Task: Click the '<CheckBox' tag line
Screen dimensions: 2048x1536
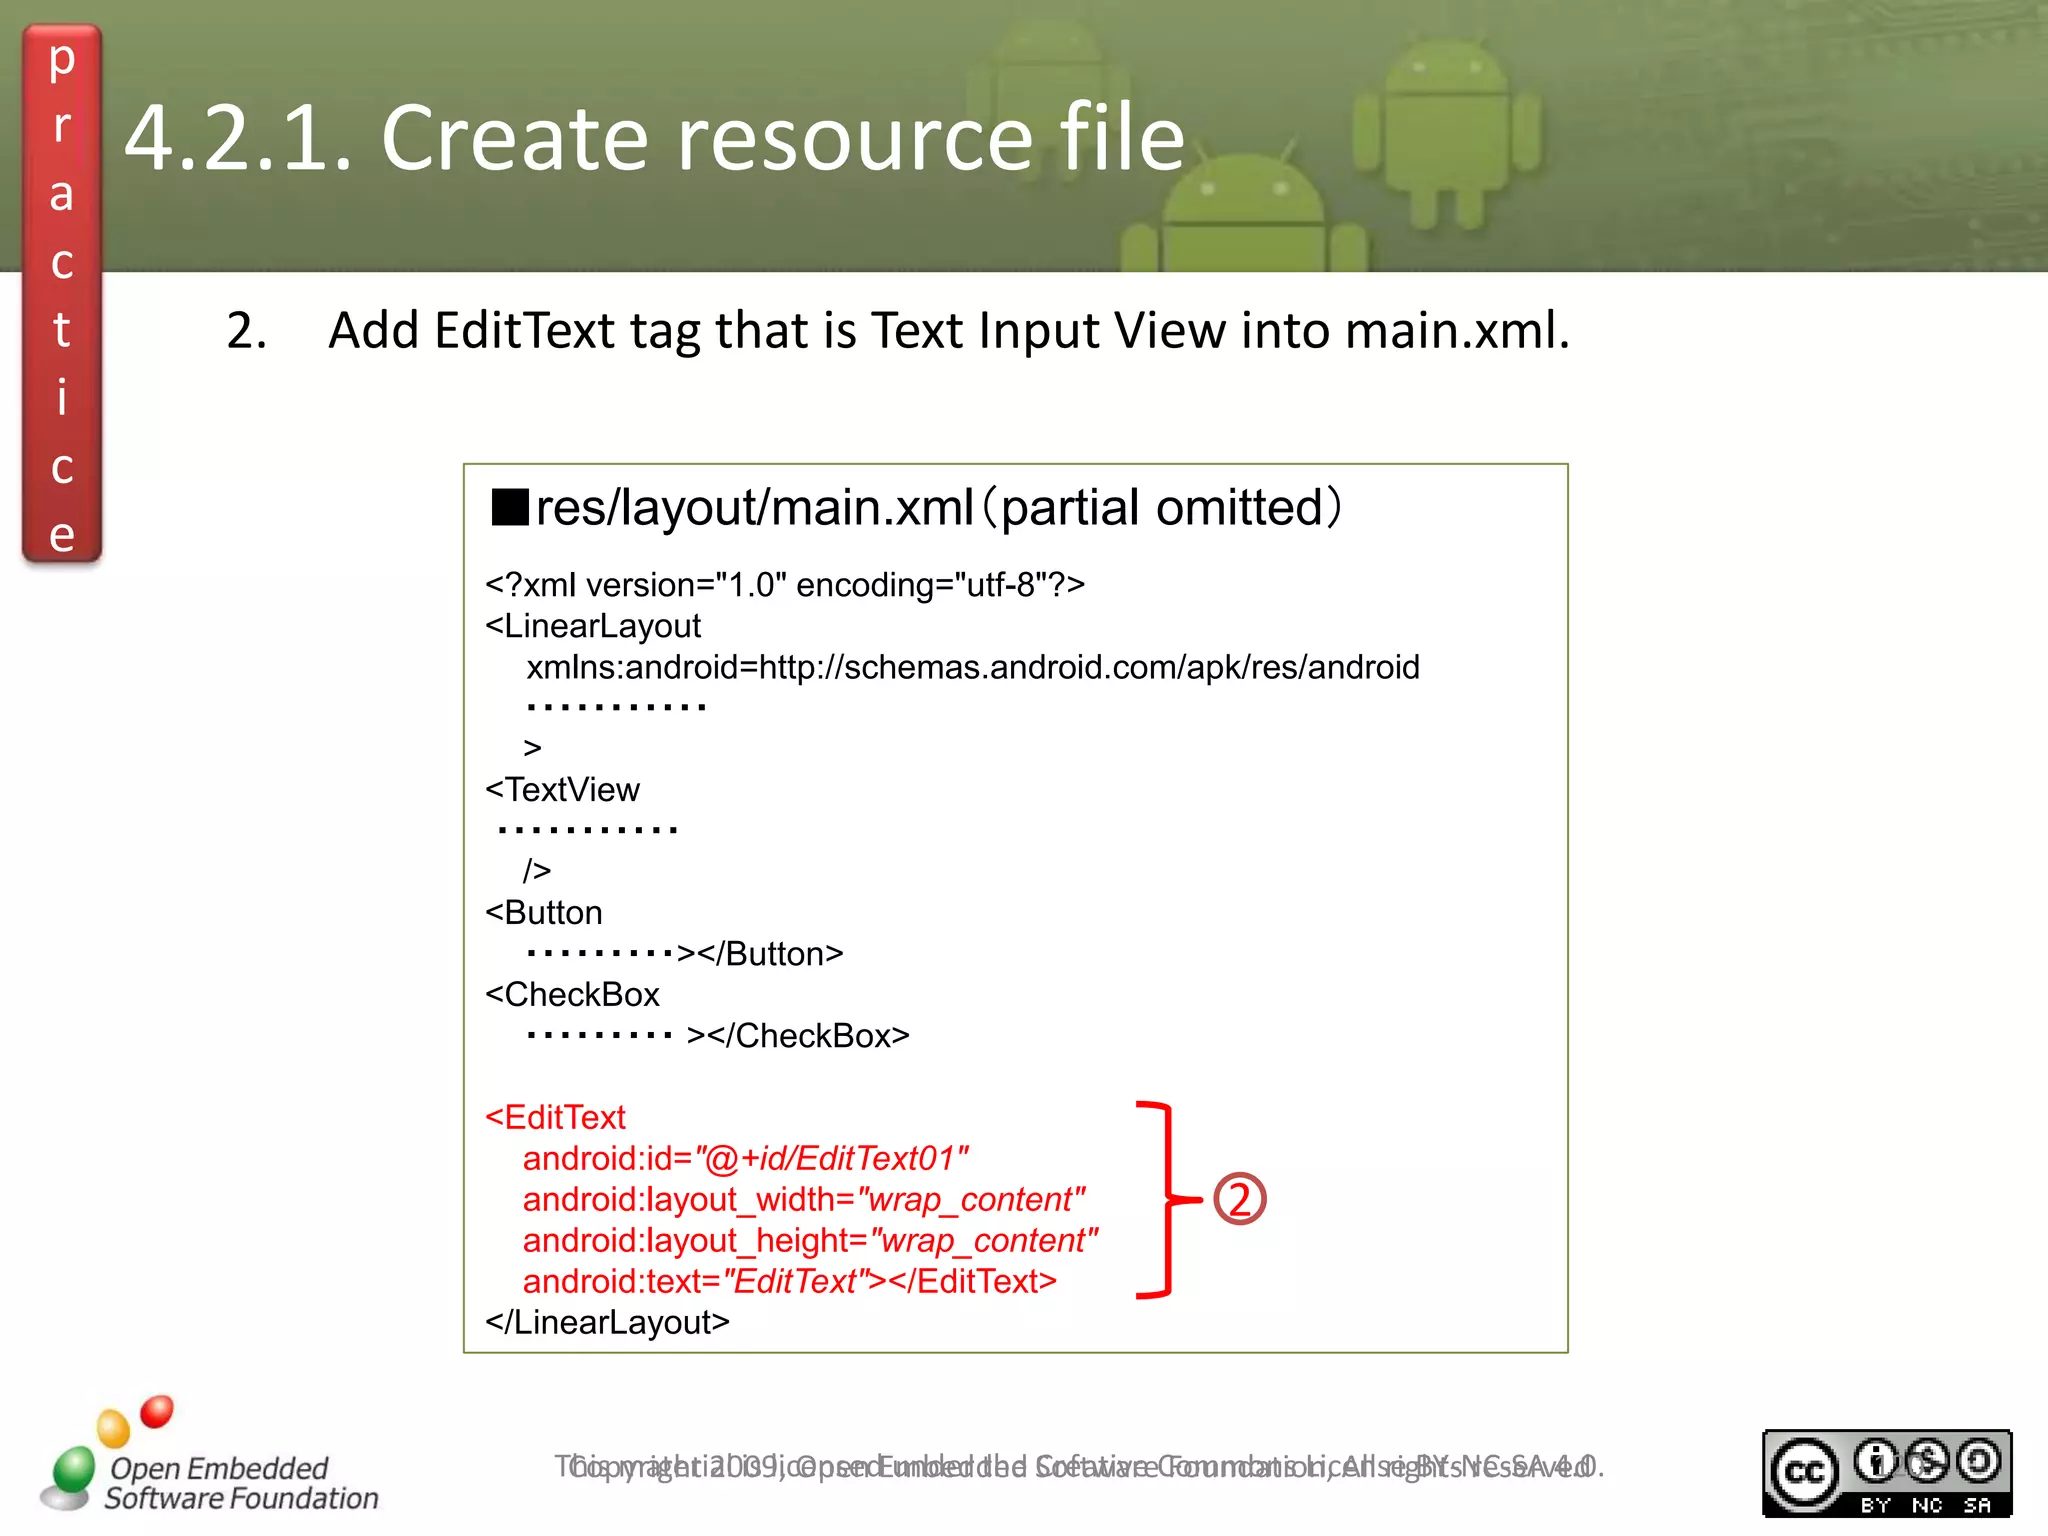Action: coord(572,995)
